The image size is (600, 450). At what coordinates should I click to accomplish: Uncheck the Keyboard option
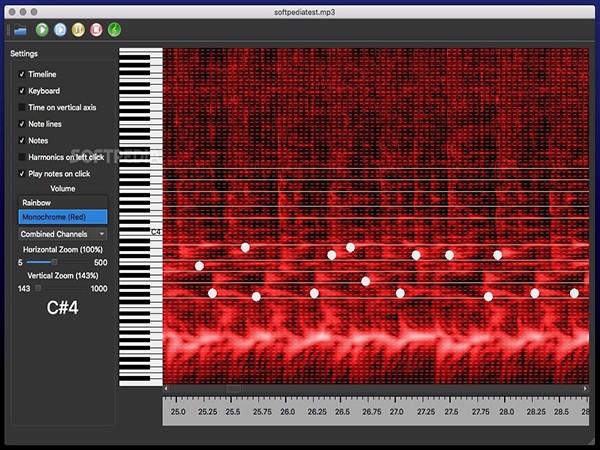22,91
